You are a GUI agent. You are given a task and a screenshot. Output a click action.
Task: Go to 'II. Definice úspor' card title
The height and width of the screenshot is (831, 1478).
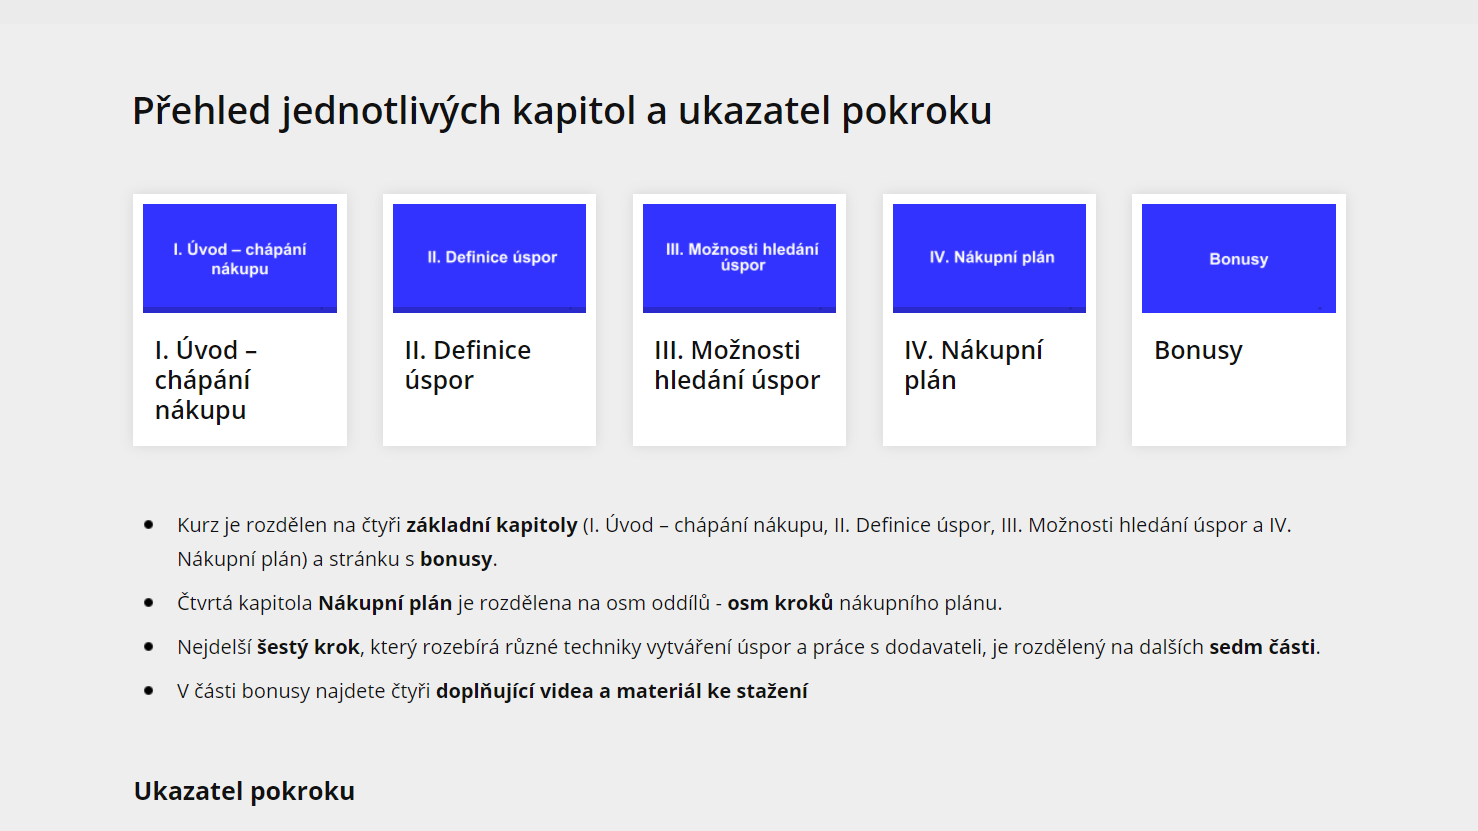(x=468, y=365)
